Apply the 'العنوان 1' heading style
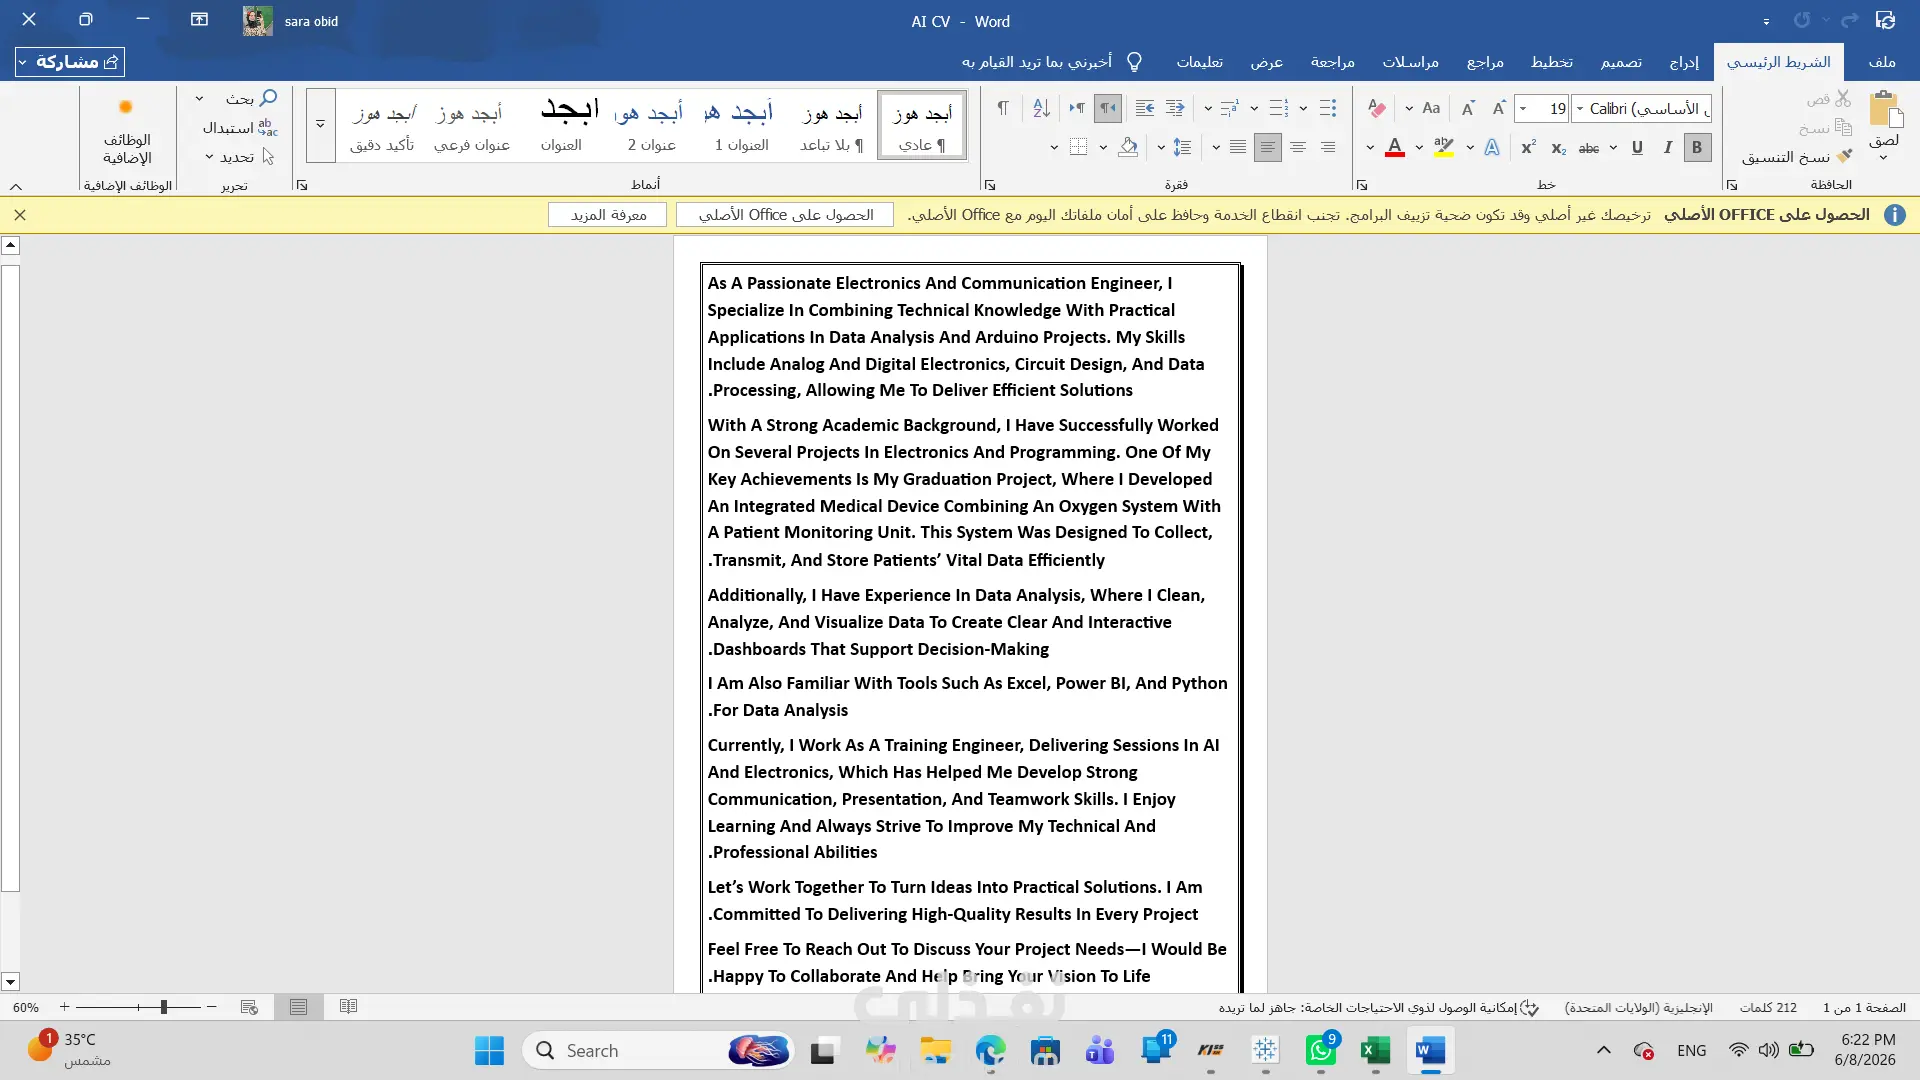The height and width of the screenshot is (1080, 1920). pos(741,125)
